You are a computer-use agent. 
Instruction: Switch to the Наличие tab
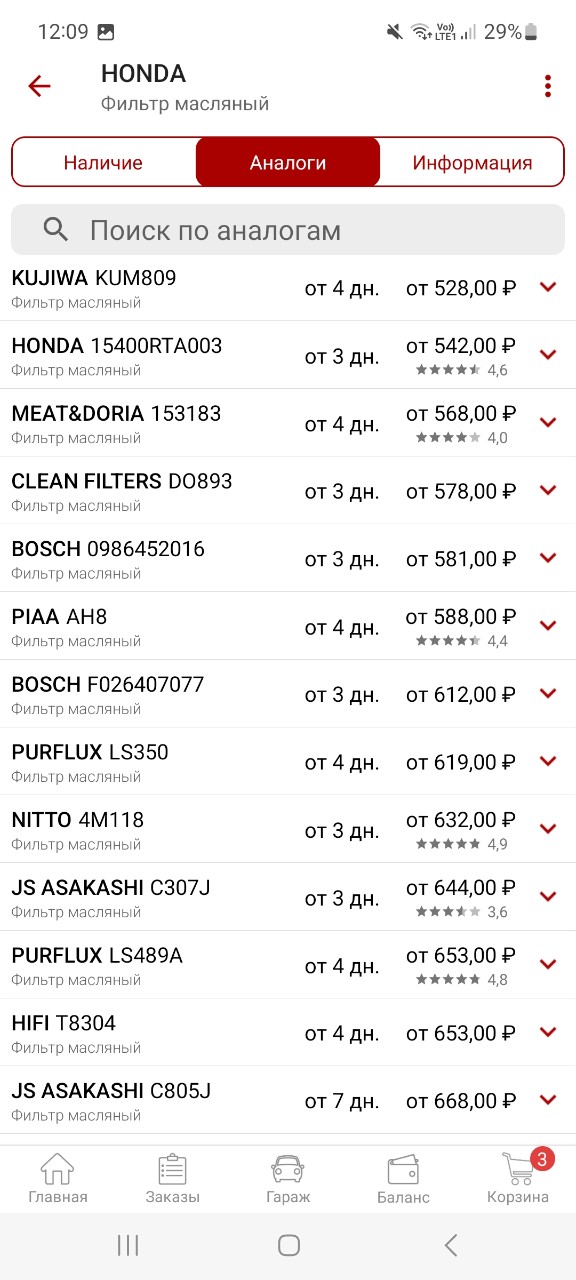tap(103, 162)
